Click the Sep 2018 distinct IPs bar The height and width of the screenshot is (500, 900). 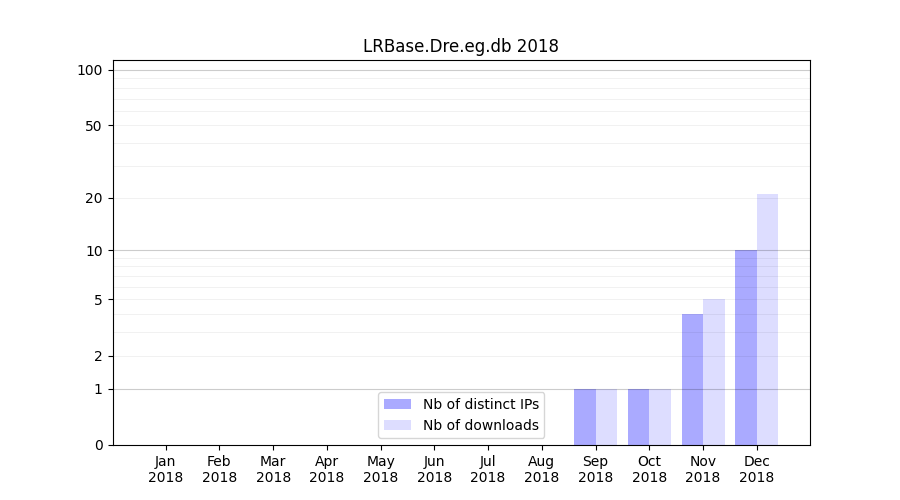585,417
